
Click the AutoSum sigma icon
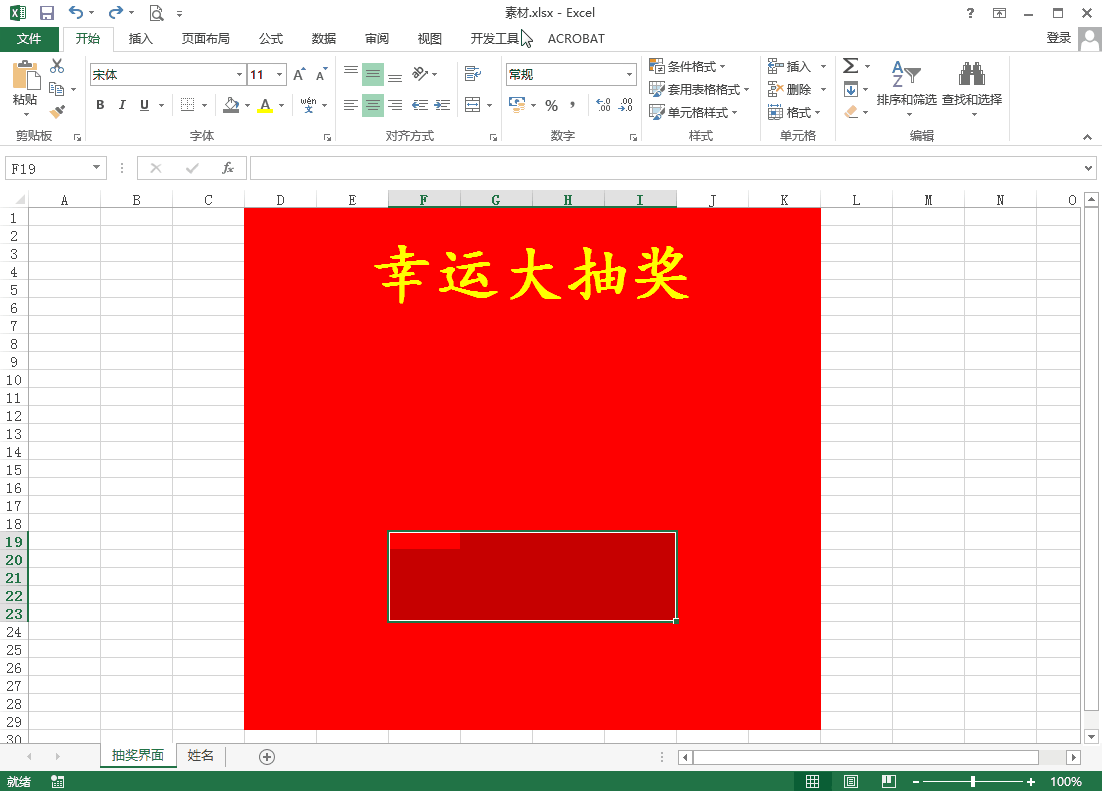tap(850, 66)
